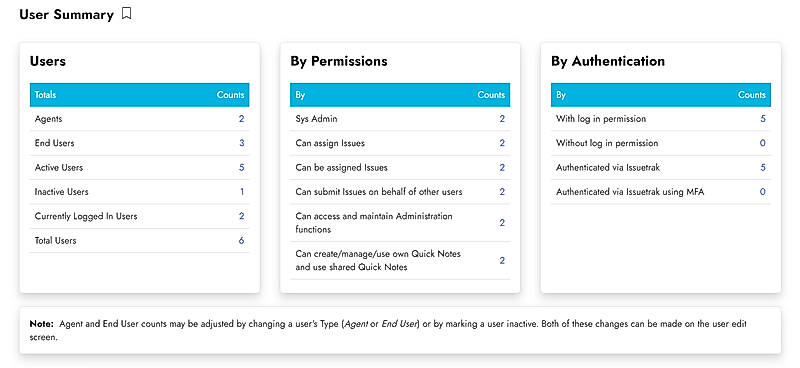800x368 pixels.
Task: Click count for submitting Issues on behalf of others
Action: (x=502, y=192)
